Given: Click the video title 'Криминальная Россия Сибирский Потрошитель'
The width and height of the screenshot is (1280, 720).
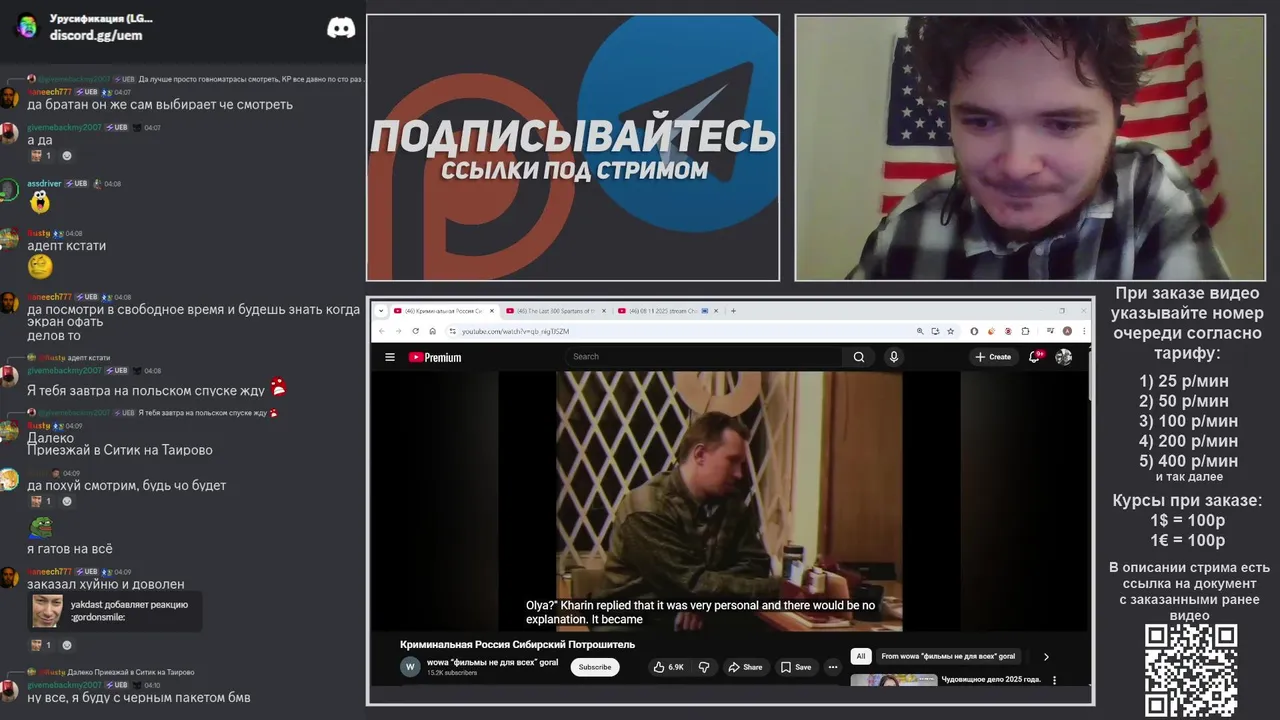Looking at the screenshot, I should 517,645.
